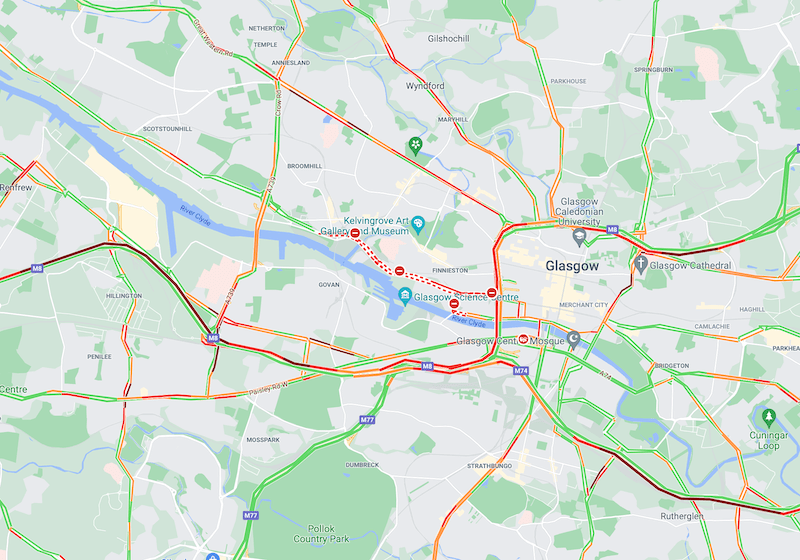Click the M8 shield near Hillington junction
Screen dimensions: 800x560
pos(213,338)
